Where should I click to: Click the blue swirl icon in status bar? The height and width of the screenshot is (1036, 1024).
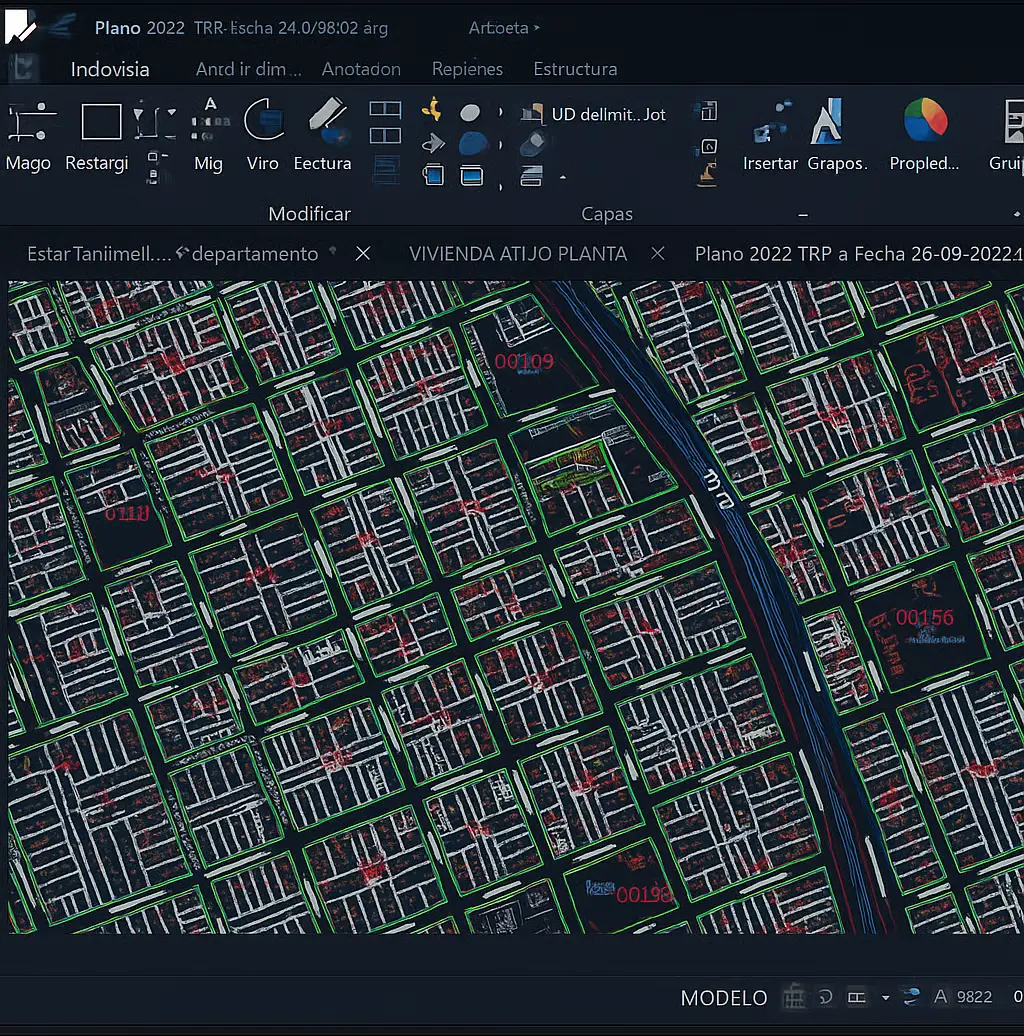click(x=912, y=996)
